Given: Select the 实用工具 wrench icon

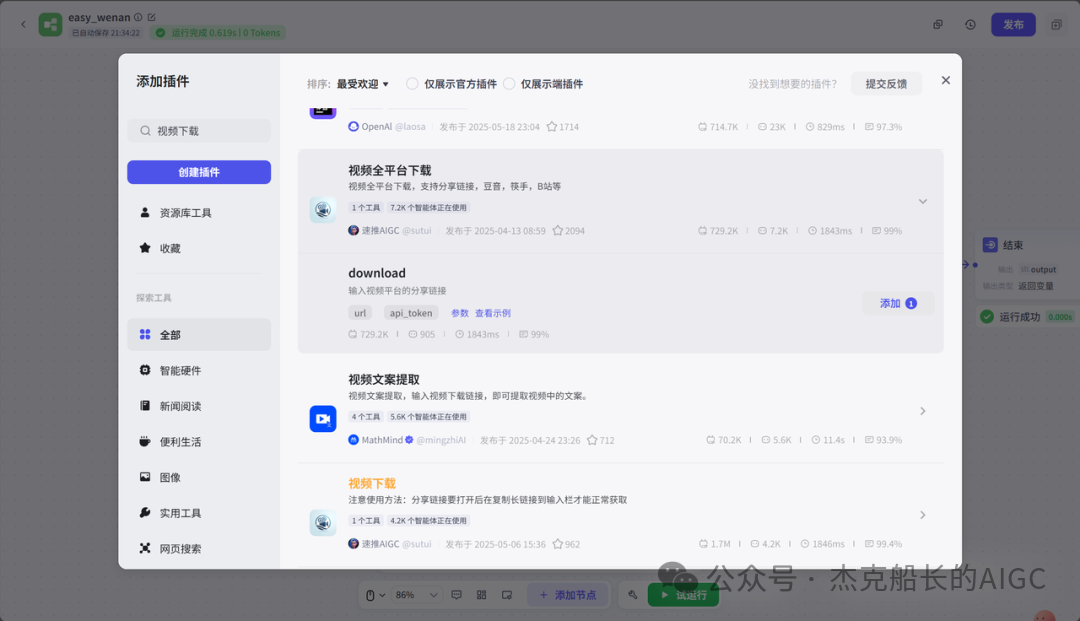Looking at the screenshot, I should (x=143, y=512).
